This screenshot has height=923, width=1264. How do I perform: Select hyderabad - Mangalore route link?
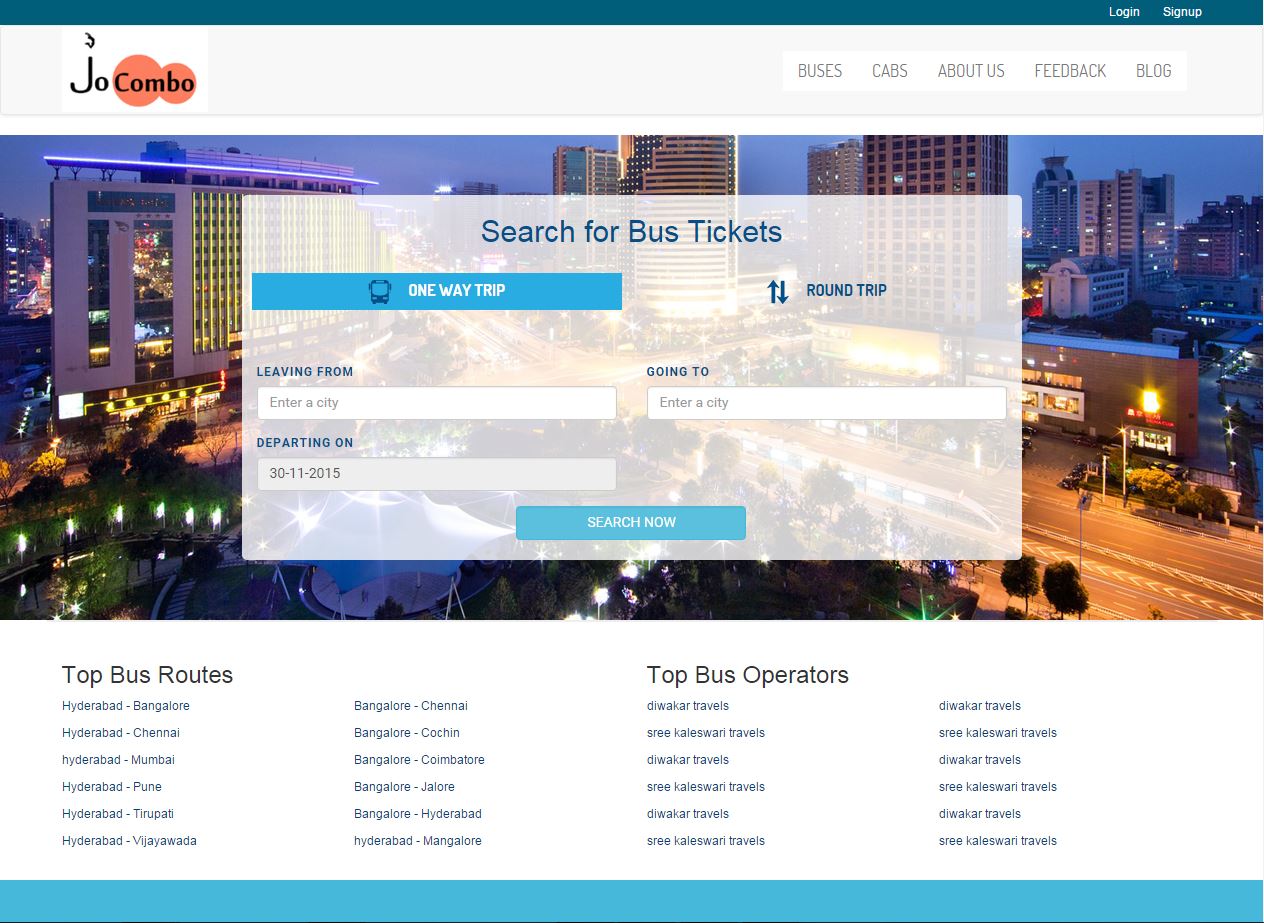click(x=418, y=841)
